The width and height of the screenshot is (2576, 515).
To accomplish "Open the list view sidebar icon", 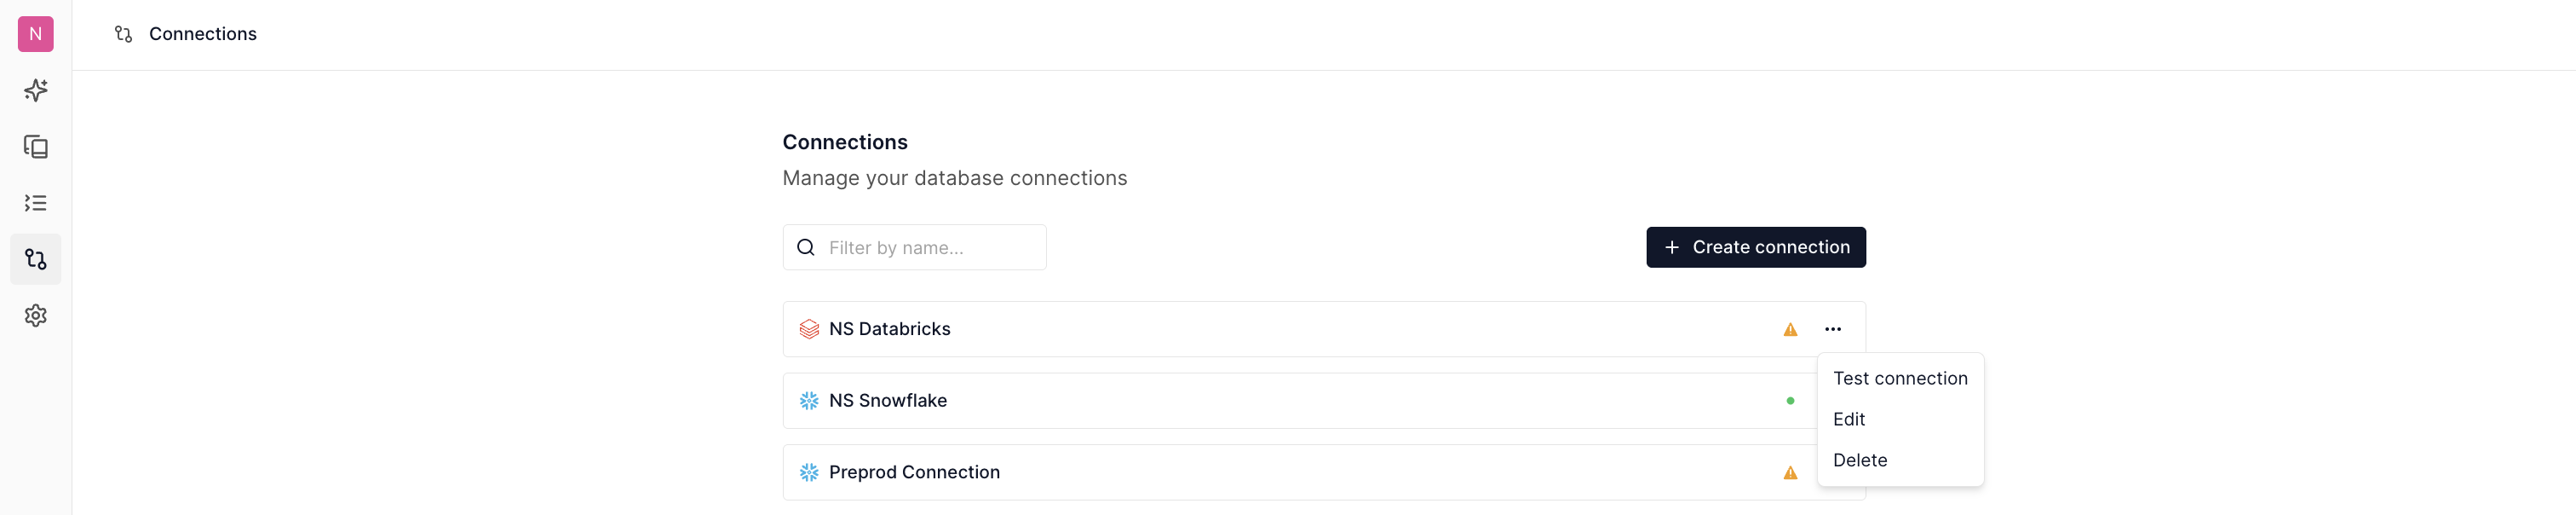I will point(36,203).
